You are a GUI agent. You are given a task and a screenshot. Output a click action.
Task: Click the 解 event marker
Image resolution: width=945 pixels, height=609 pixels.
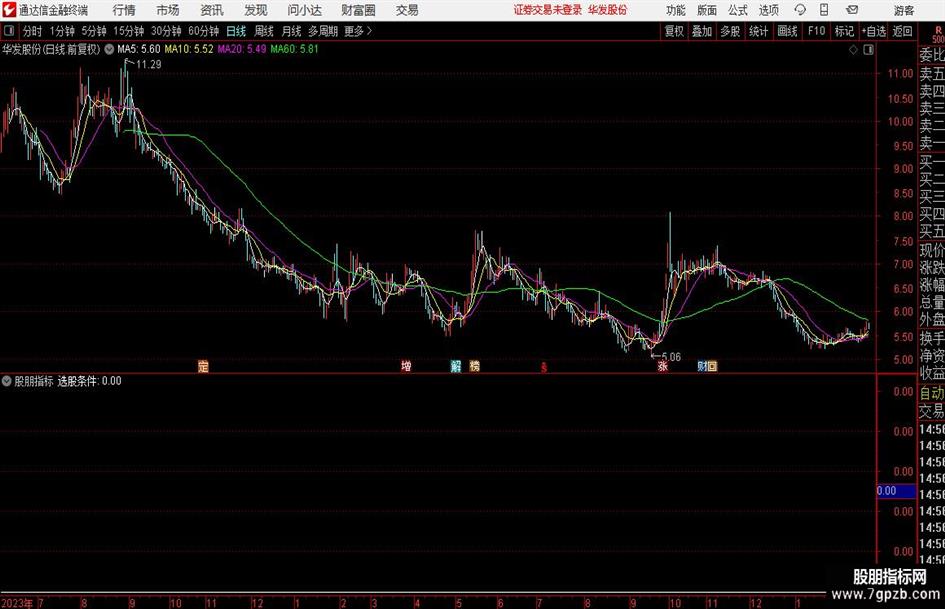click(456, 366)
